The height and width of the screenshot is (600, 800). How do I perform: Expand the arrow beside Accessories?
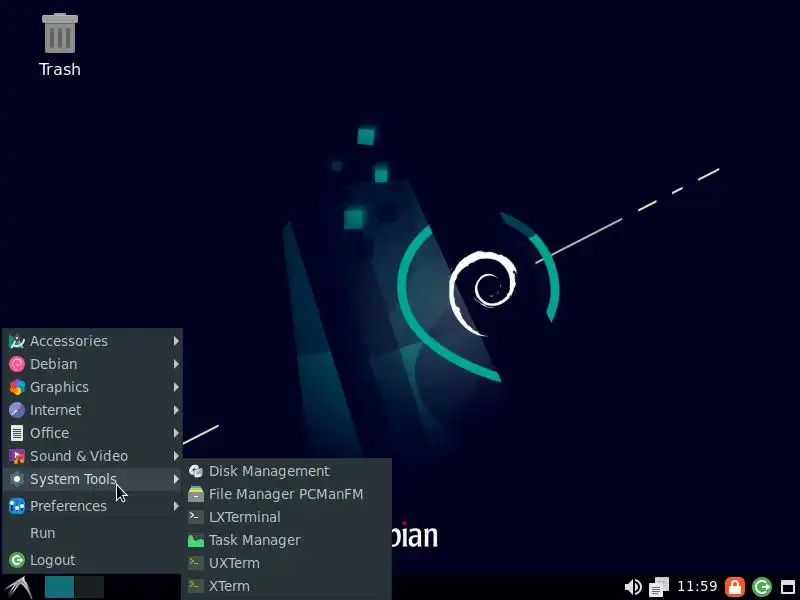[176, 341]
